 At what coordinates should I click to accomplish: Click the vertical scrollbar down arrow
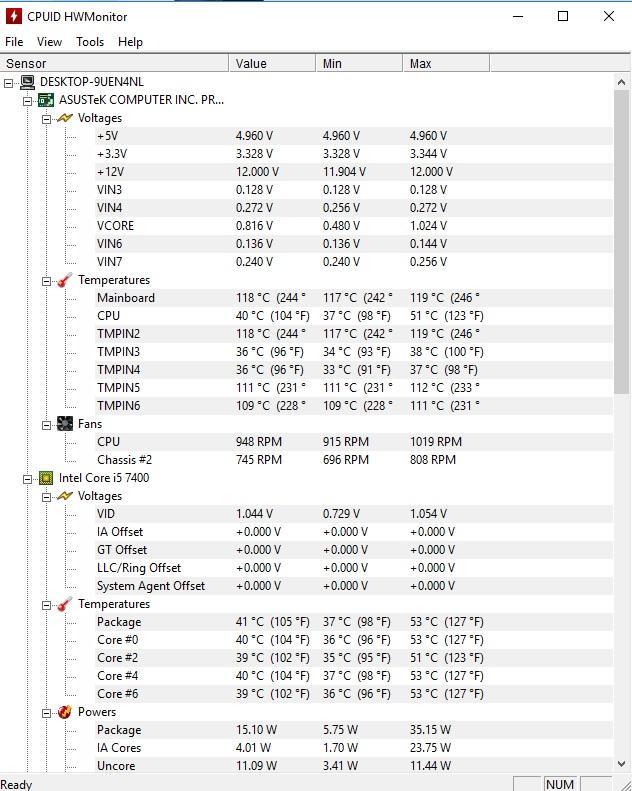tap(621, 764)
